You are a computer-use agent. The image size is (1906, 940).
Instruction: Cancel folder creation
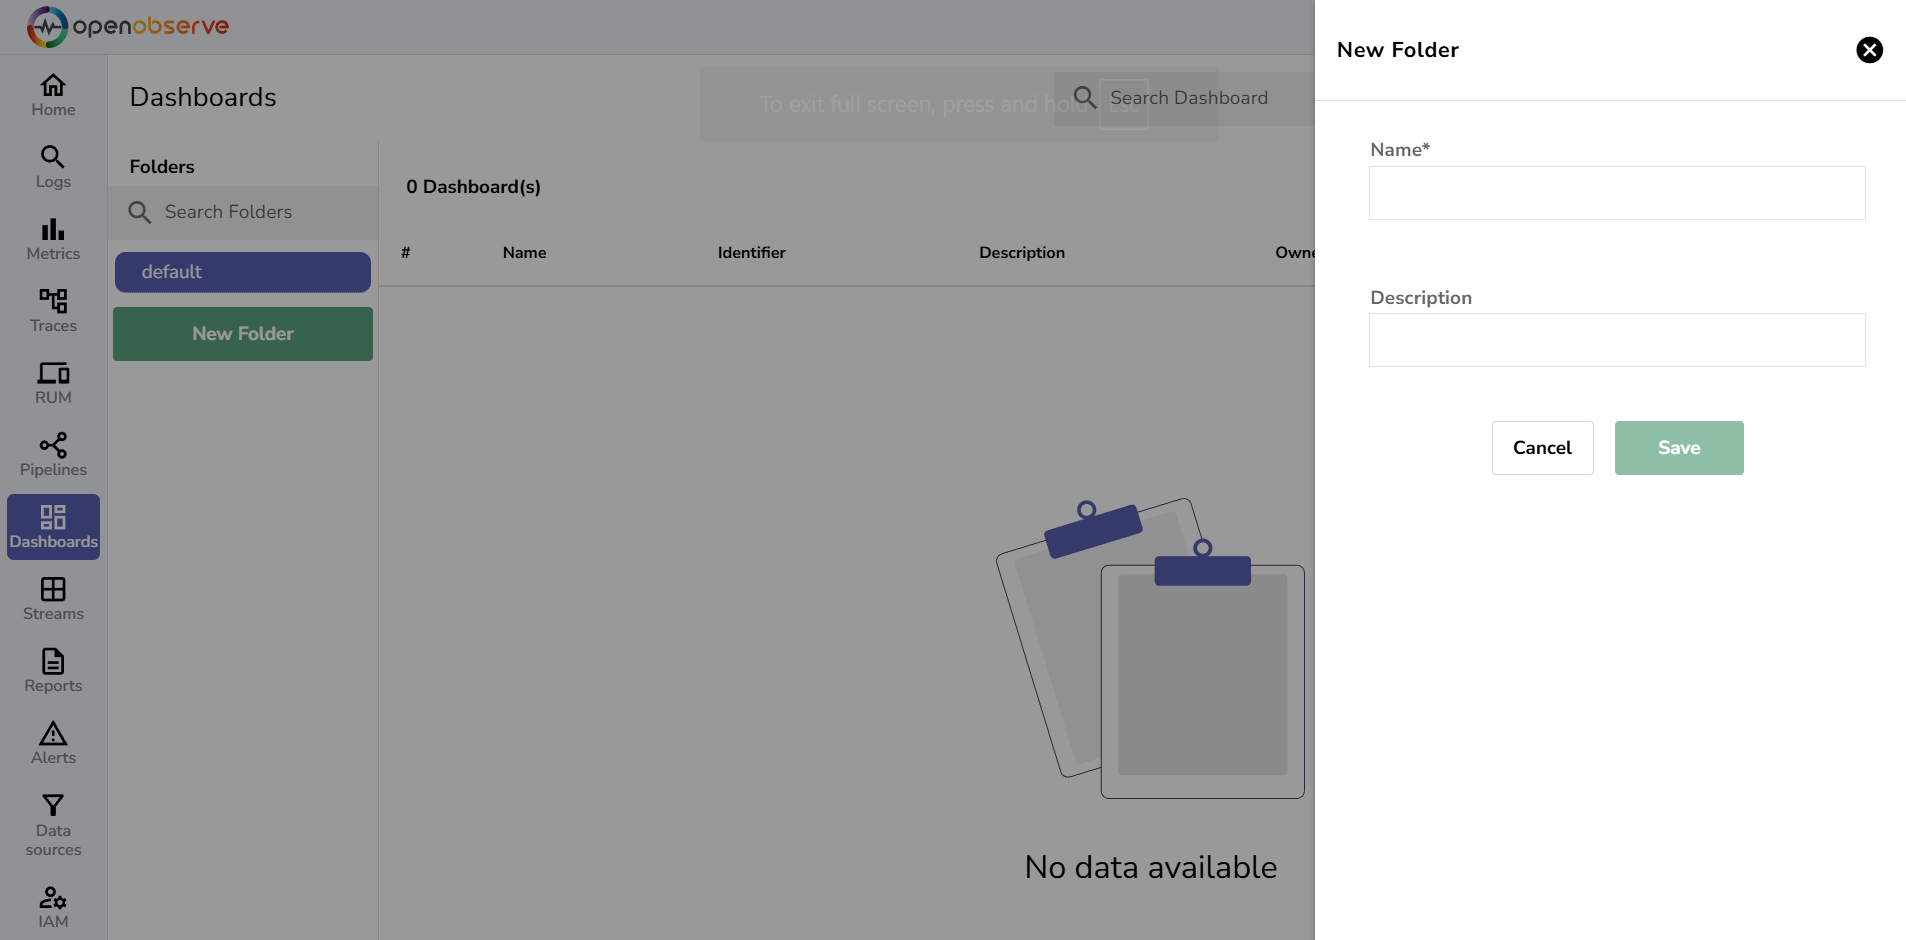click(x=1541, y=447)
